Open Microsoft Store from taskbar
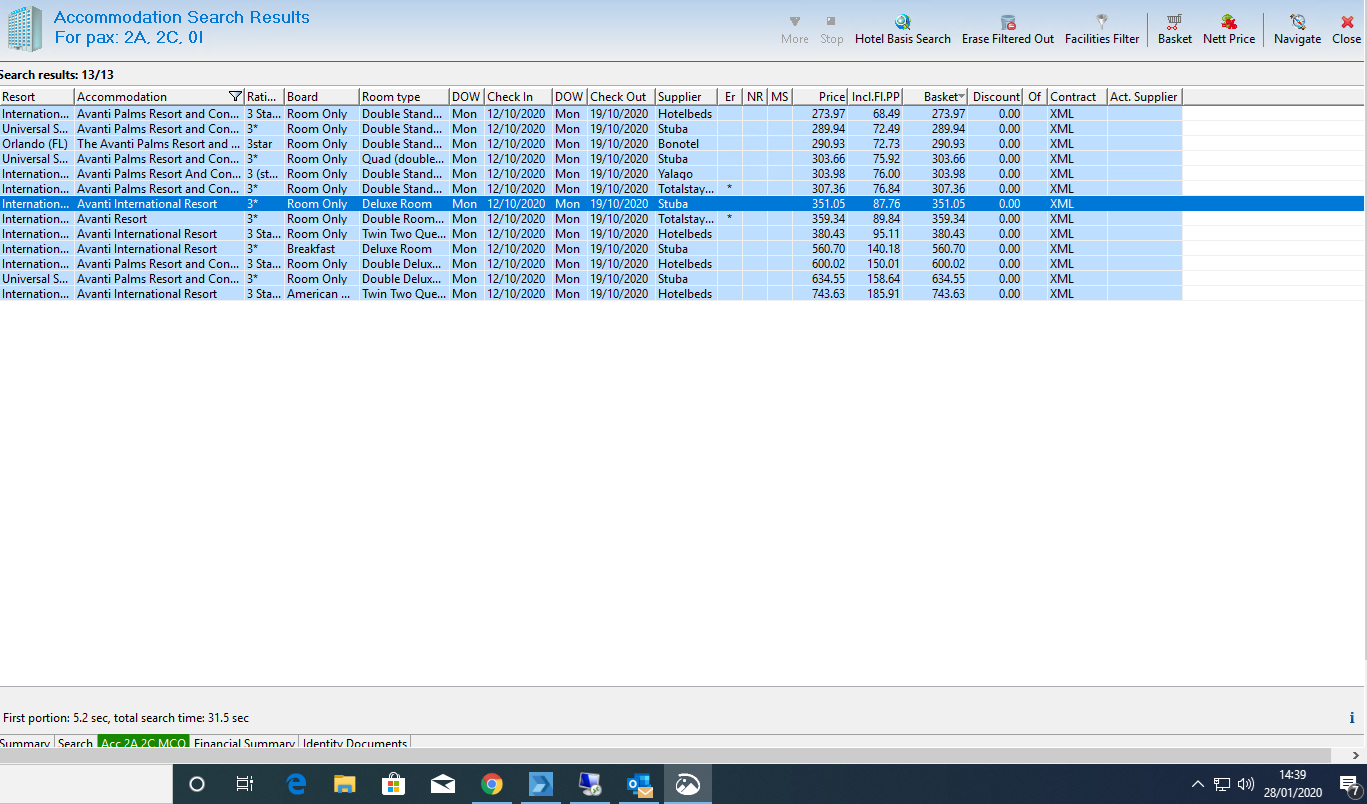The image size is (1367, 804). (x=394, y=784)
